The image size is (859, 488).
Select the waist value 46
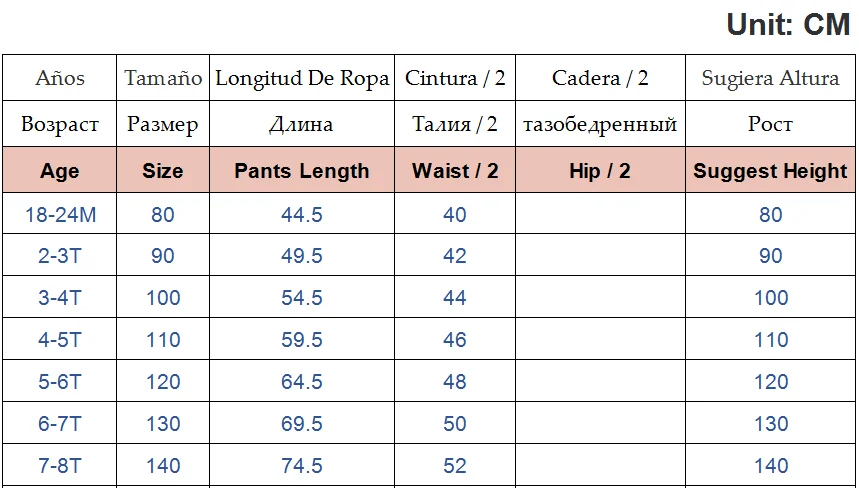(455, 340)
